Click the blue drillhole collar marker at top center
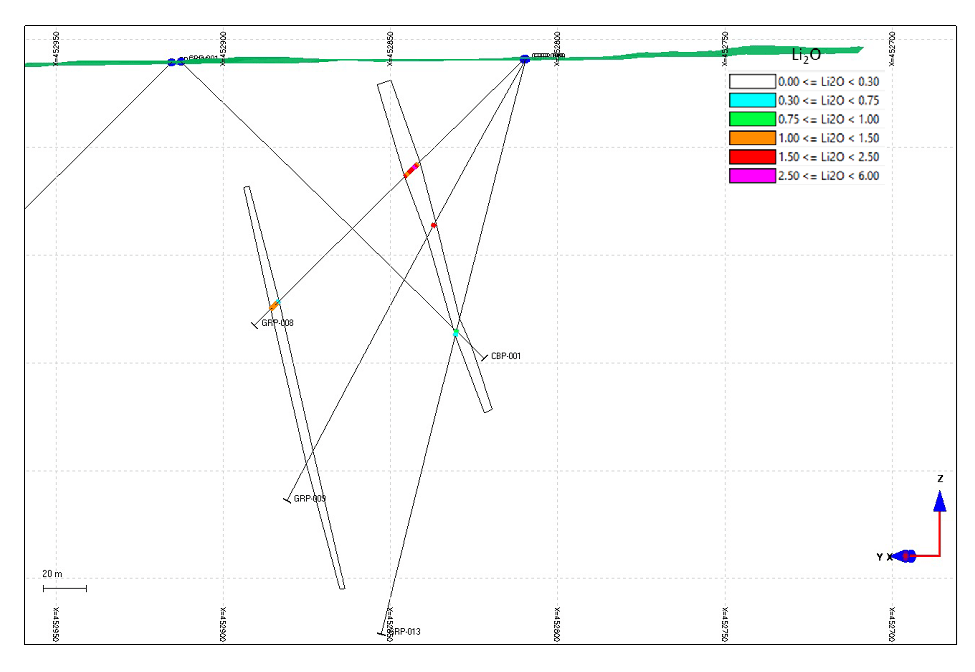The image size is (975, 672). click(525, 59)
